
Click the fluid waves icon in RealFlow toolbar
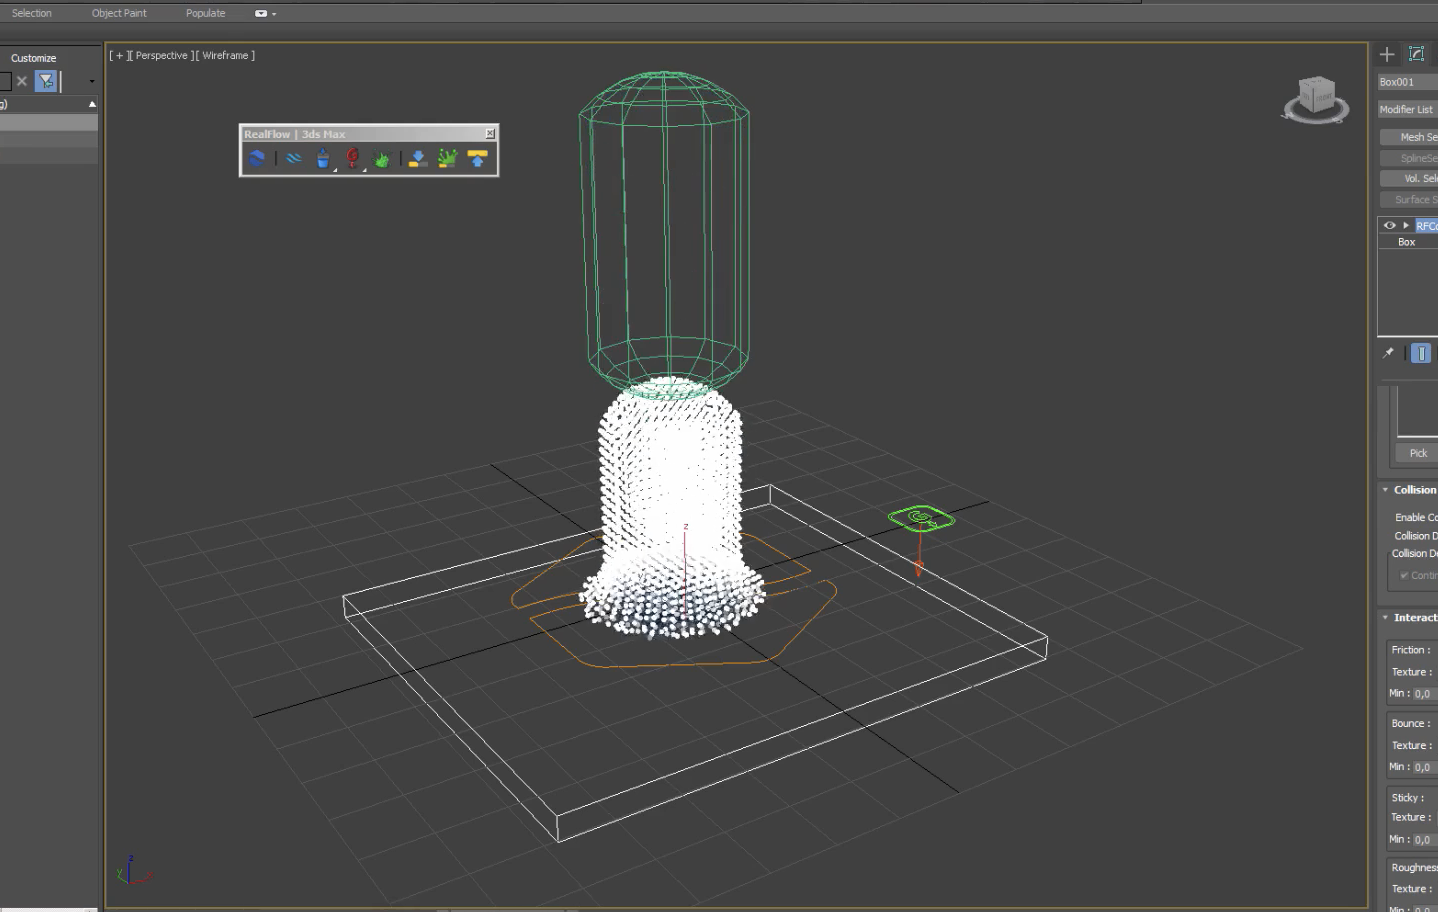[x=293, y=157]
